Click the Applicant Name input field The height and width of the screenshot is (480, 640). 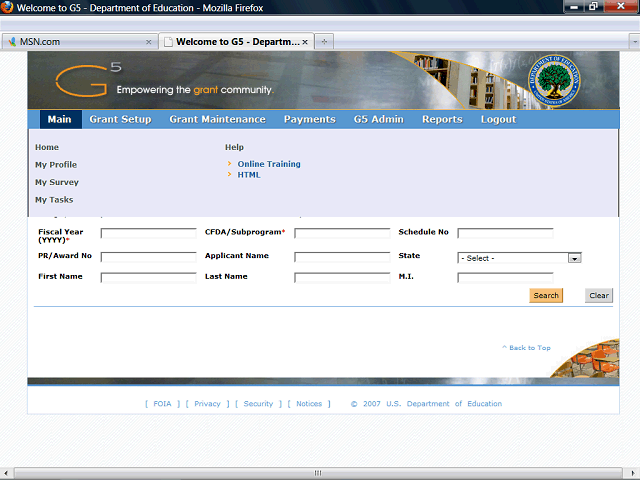342,257
